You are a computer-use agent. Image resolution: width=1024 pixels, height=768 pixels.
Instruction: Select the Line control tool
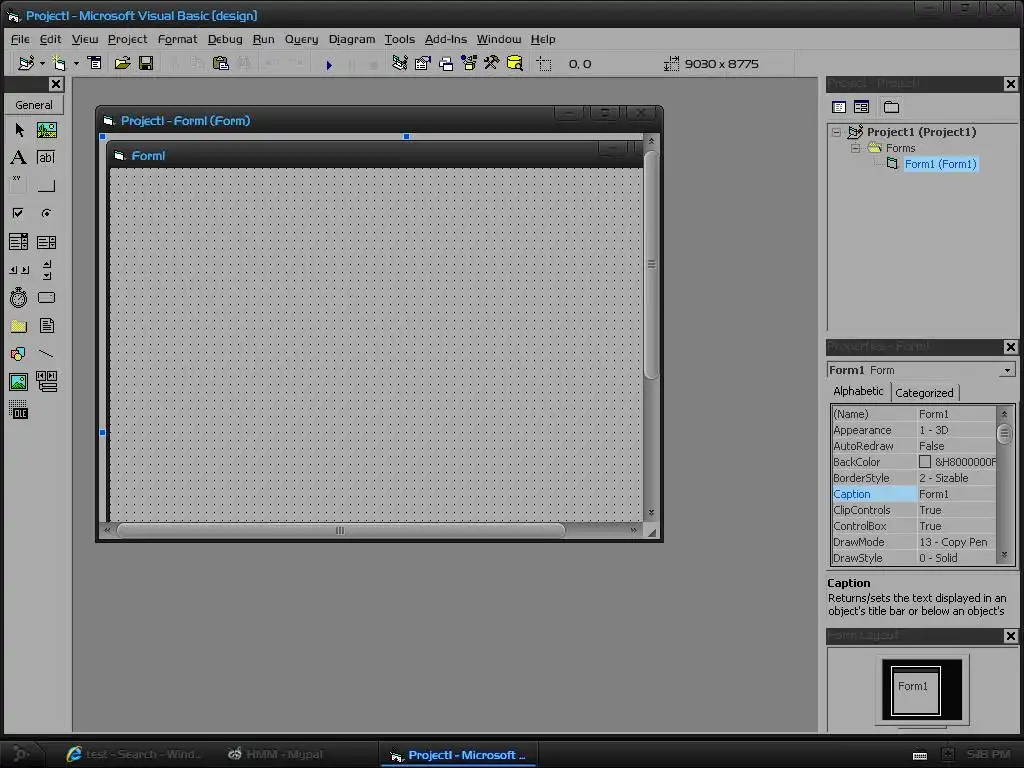46,354
